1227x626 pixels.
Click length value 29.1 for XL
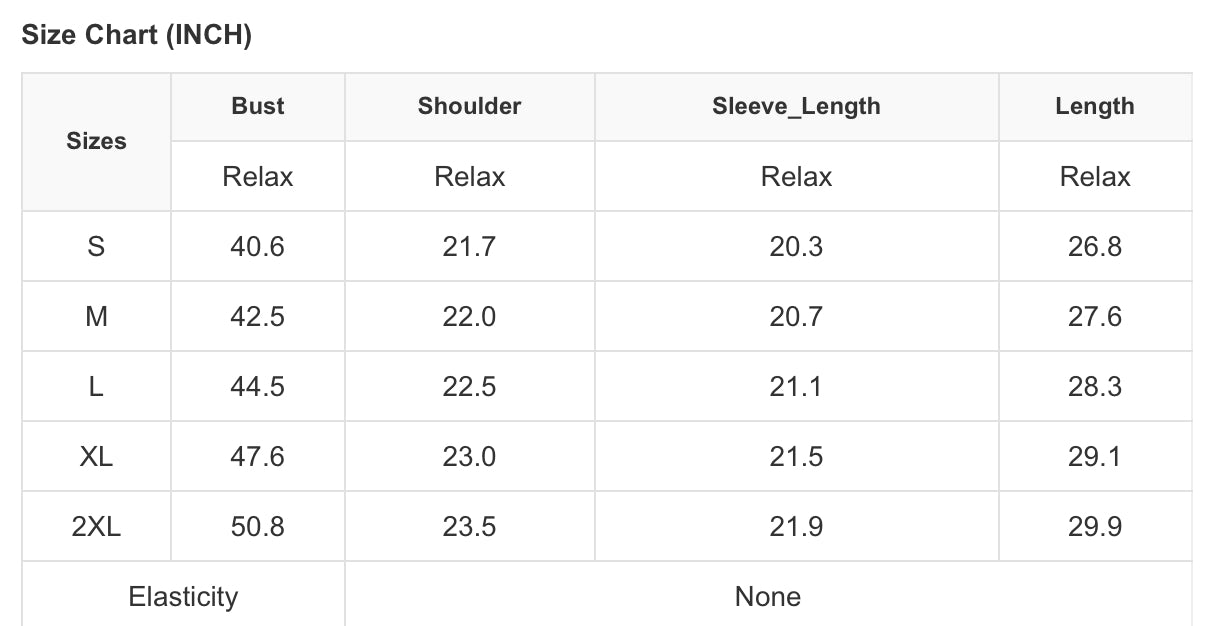(1094, 457)
